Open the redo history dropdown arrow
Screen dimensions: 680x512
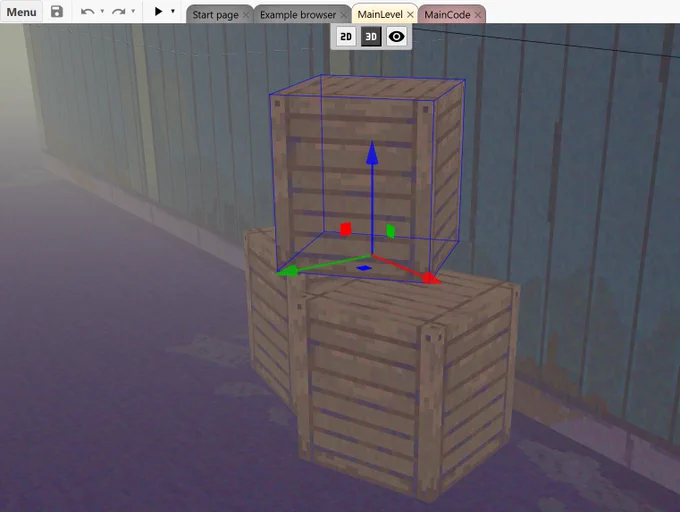(x=133, y=11)
